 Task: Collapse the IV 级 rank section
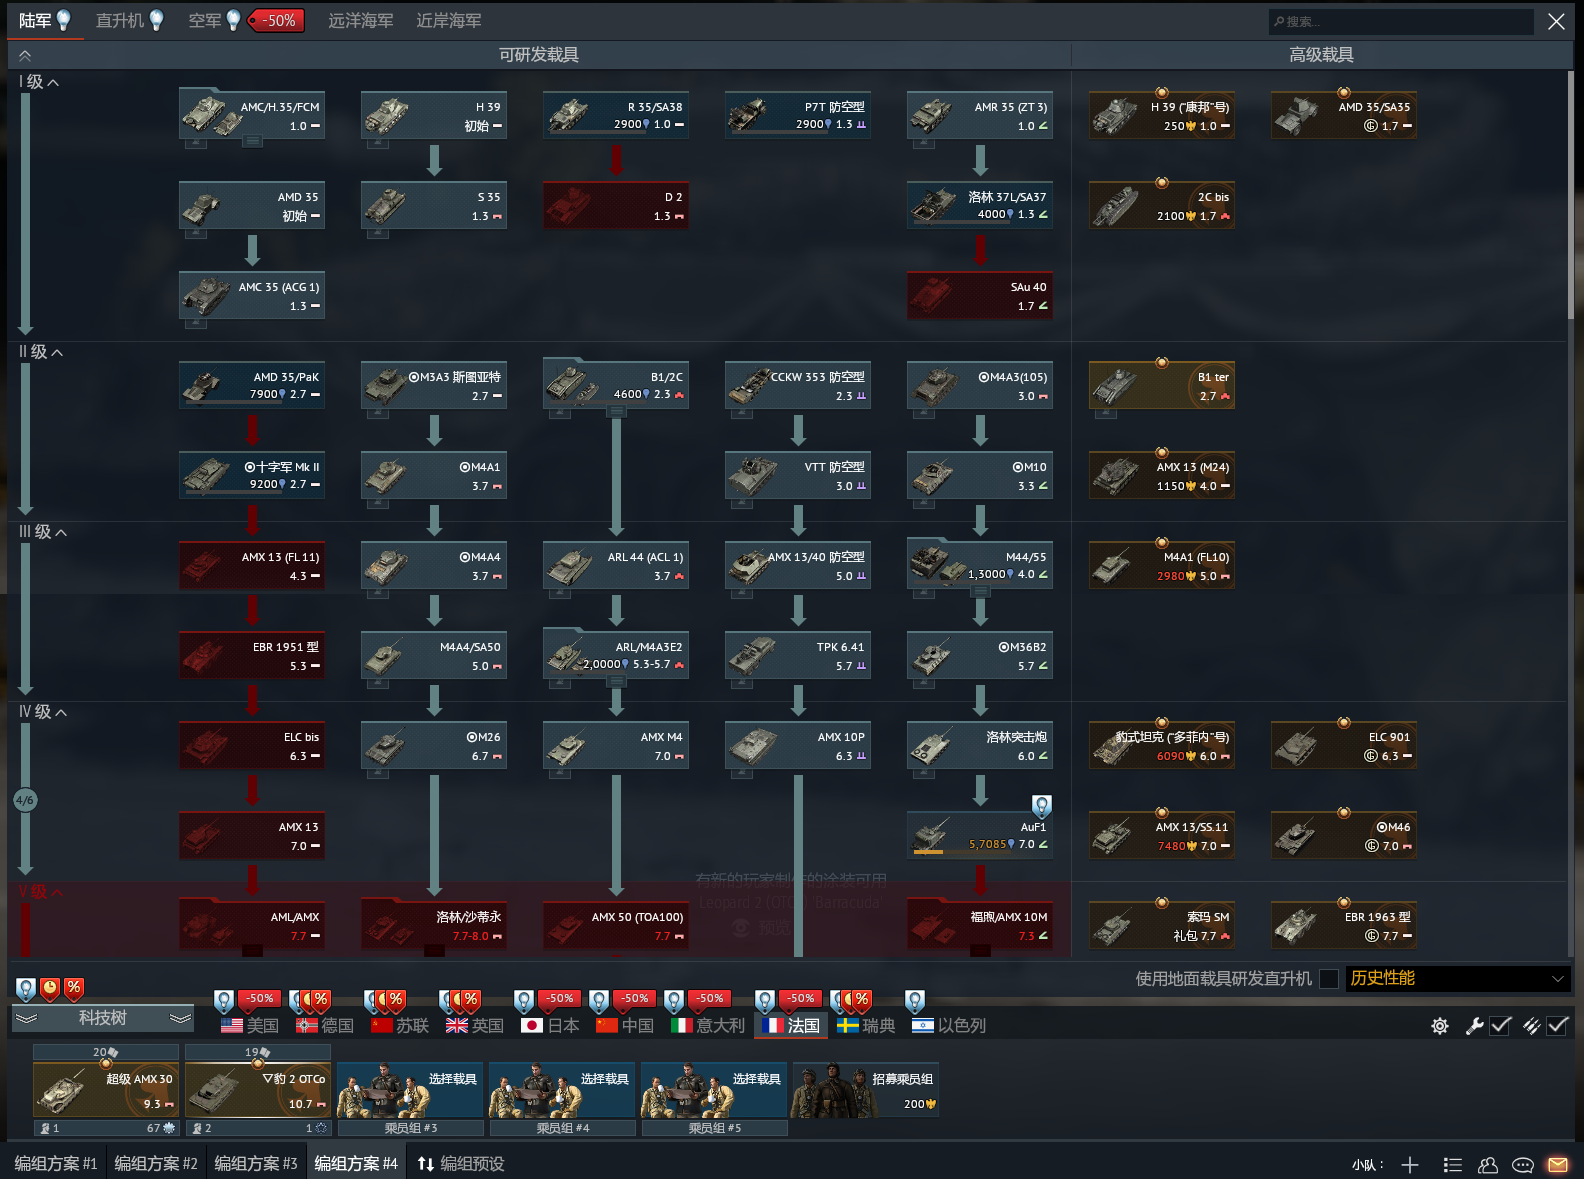[x=43, y=712]
